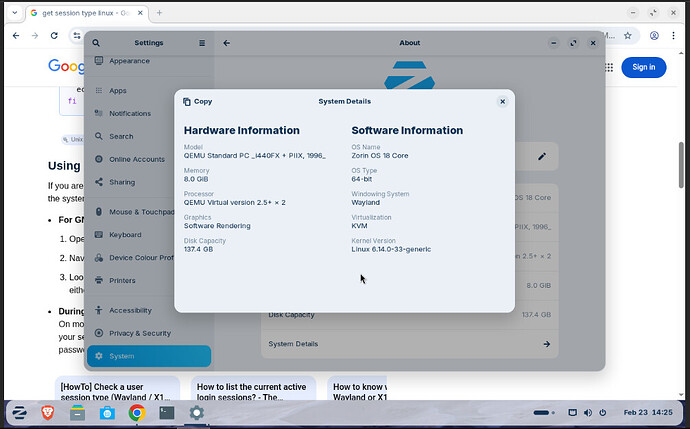The width and height of the screenshot is (690, 429).
Task: Open the Files manager from taskbar
Action: point(77,412)
